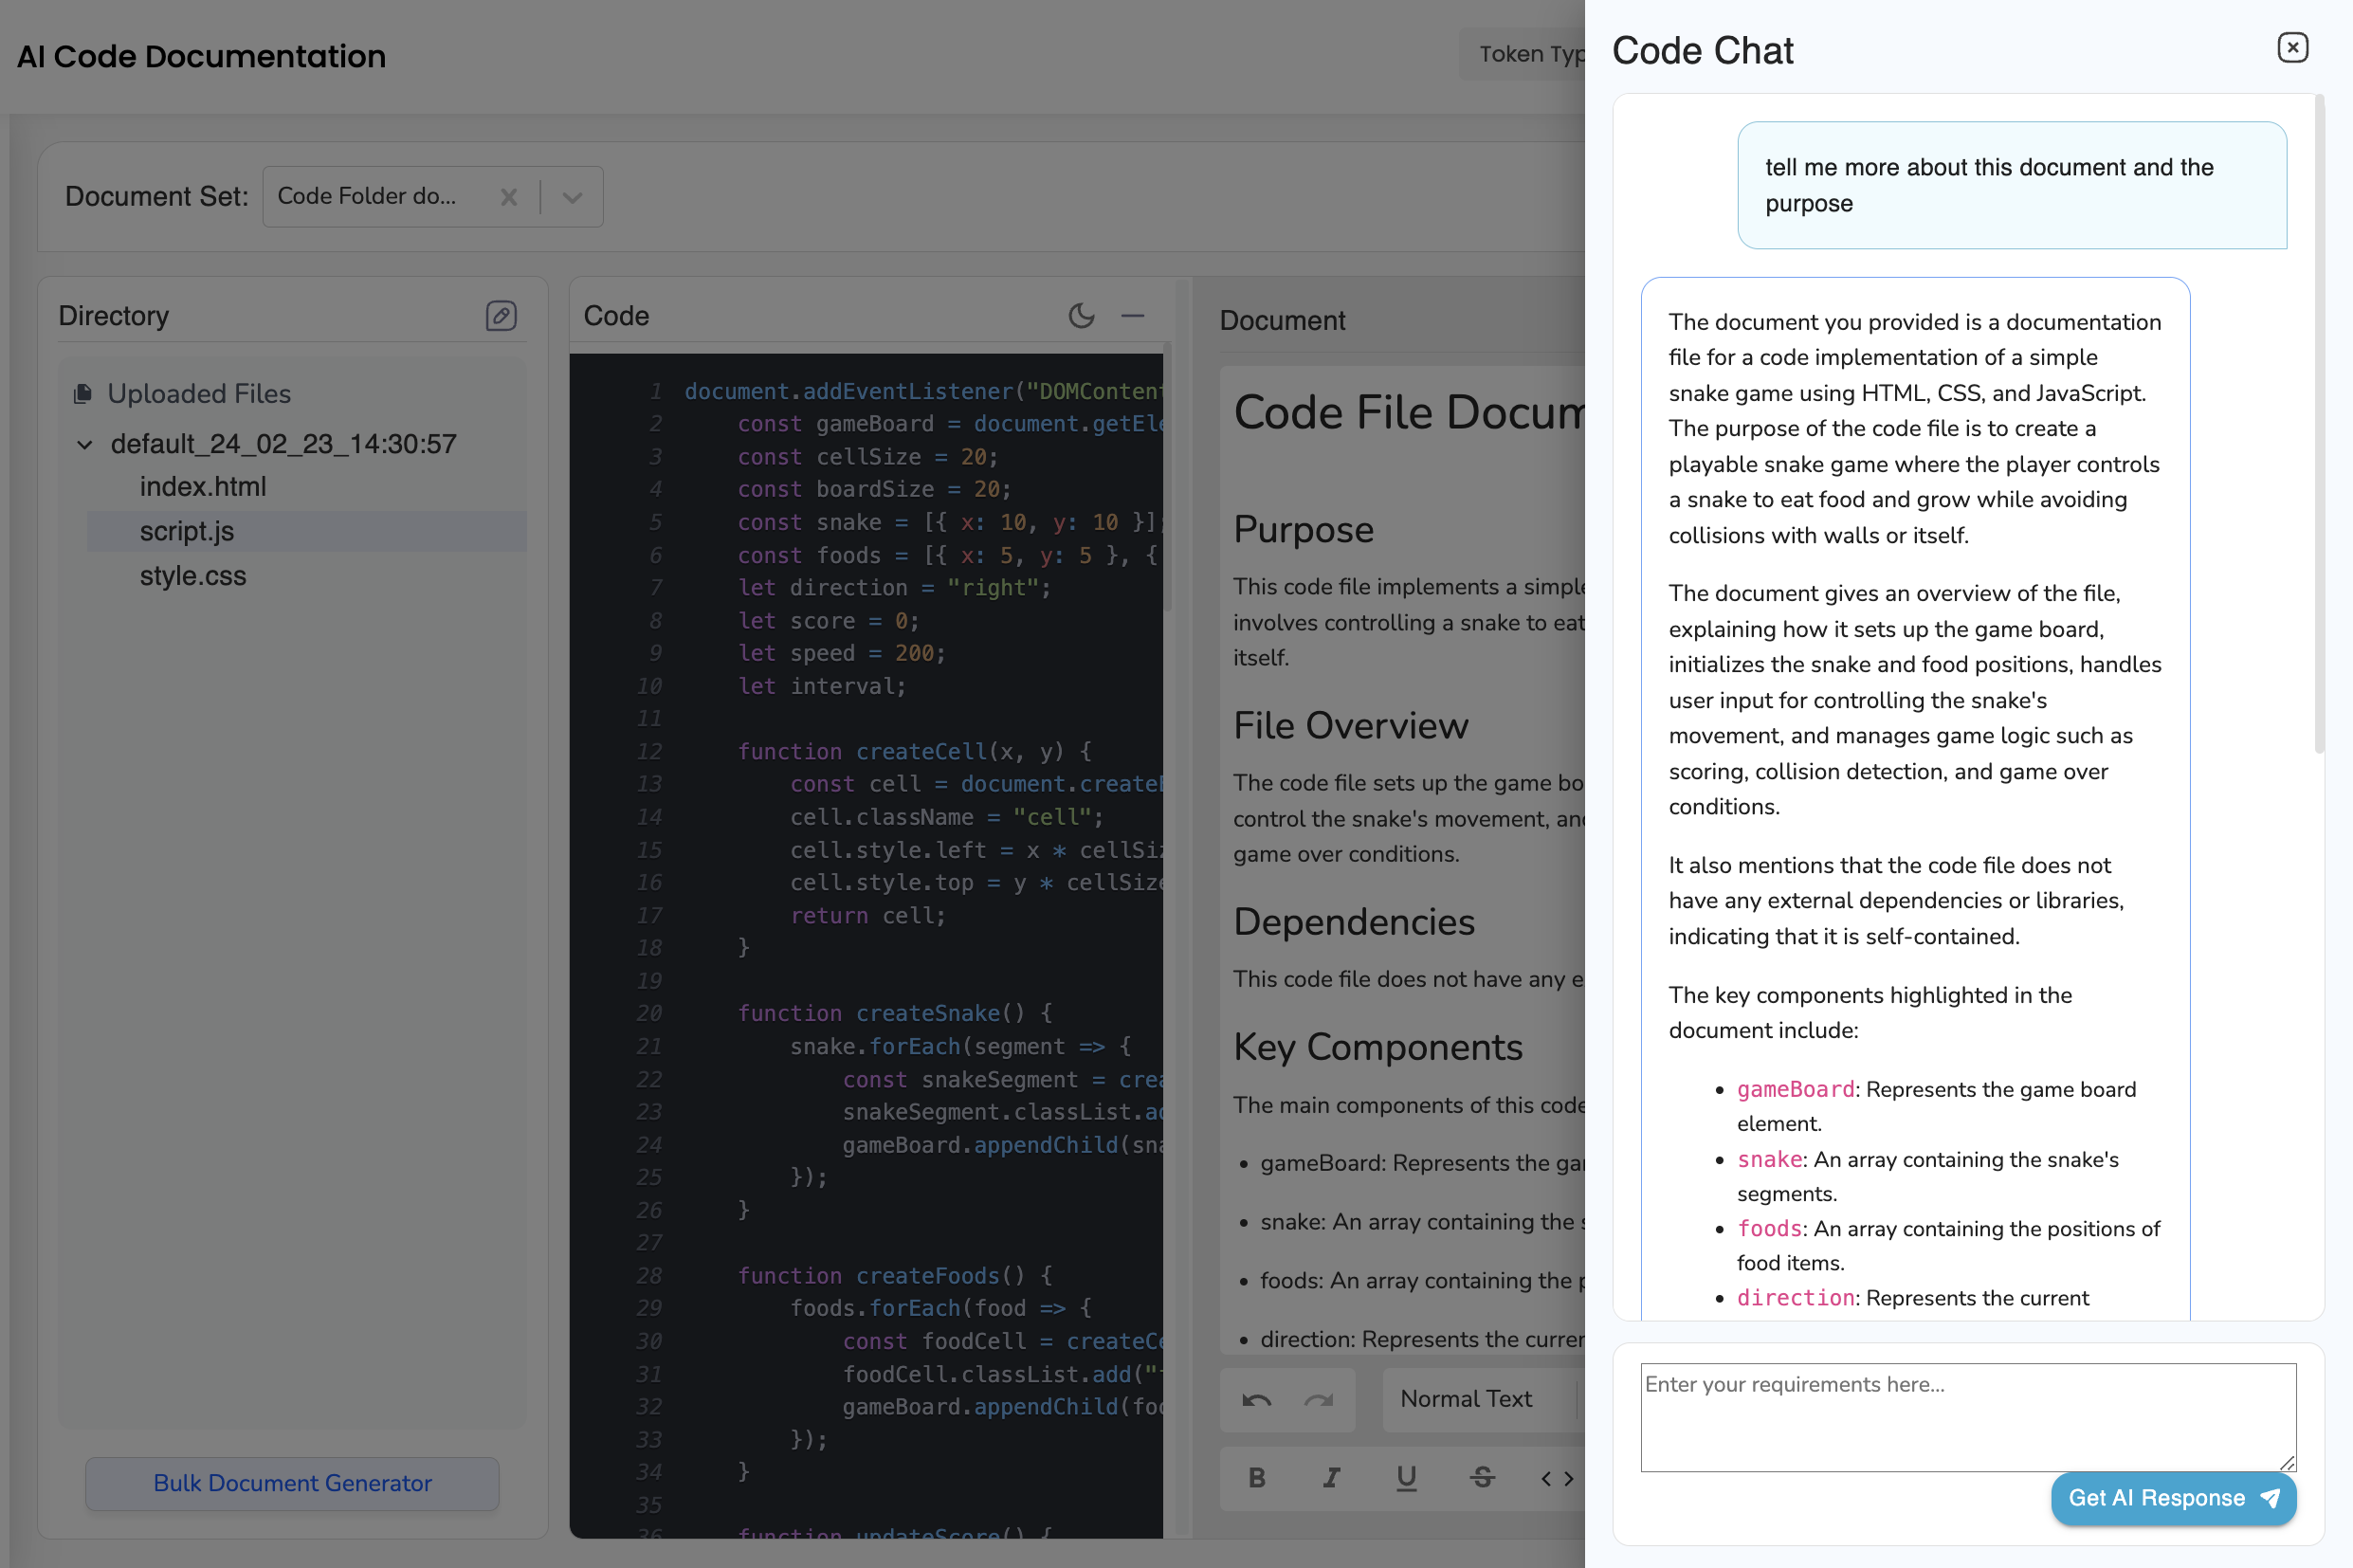The width and height of the screenshot is (2353, 1568).
Task: Insert inline code formatting
Action: [1556, 1477]
